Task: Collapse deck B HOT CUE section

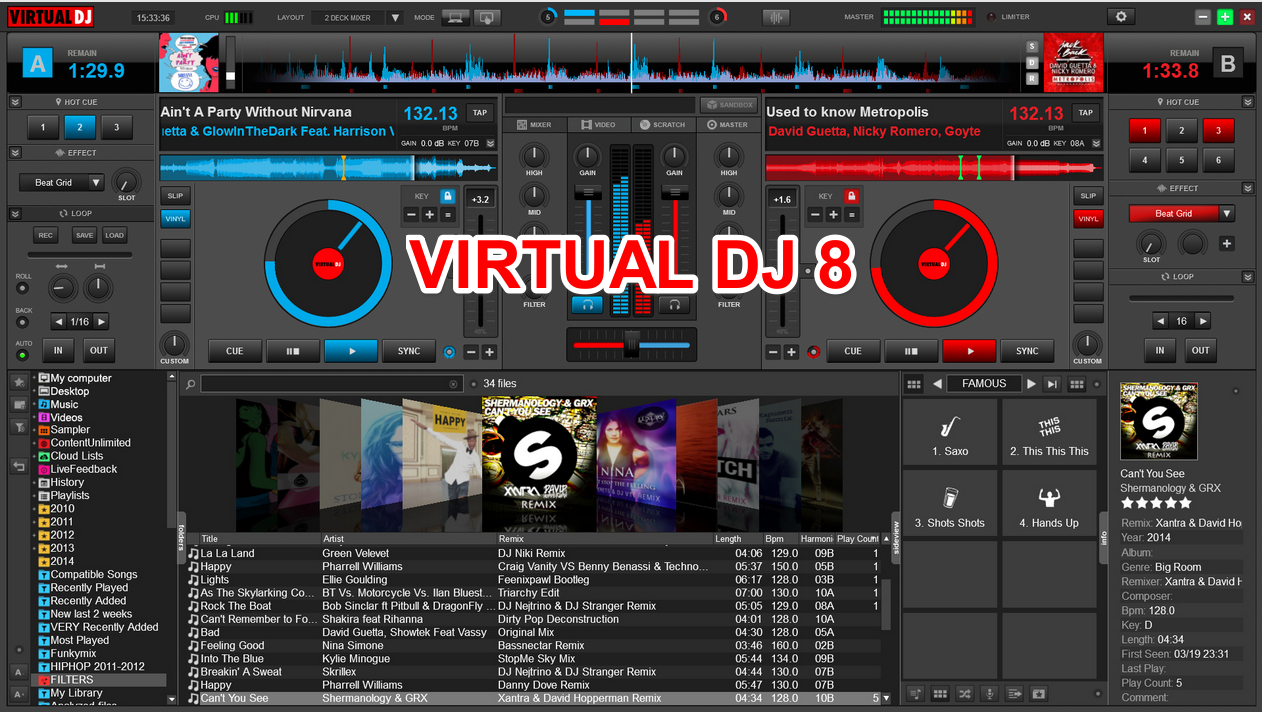Action: [x=1247, y=102]
